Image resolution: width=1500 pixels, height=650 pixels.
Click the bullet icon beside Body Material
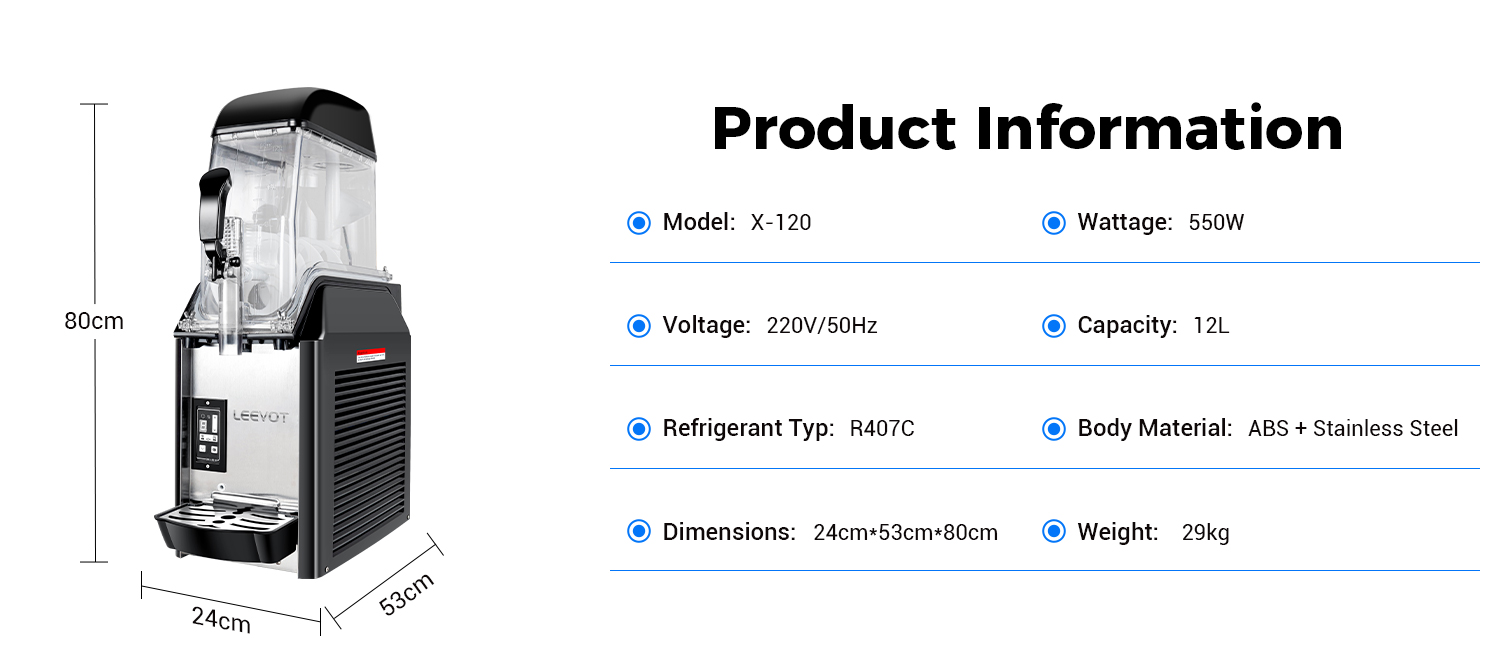click(x=1053, y=428)
